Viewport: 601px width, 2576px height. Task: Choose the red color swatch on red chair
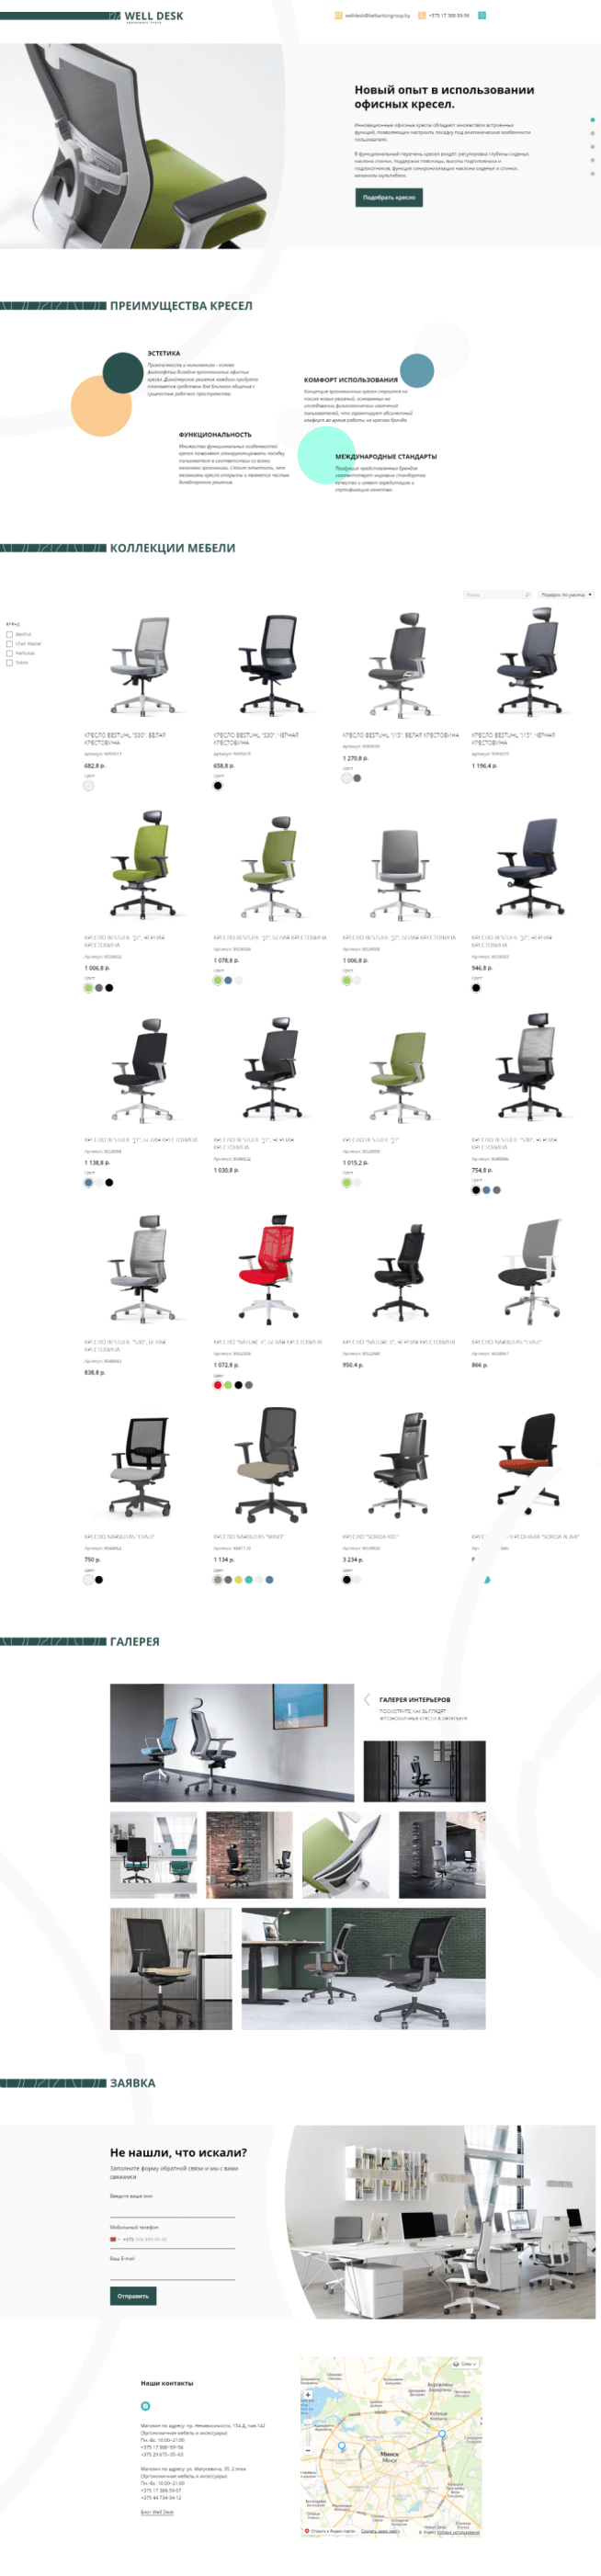(217, 1385)
